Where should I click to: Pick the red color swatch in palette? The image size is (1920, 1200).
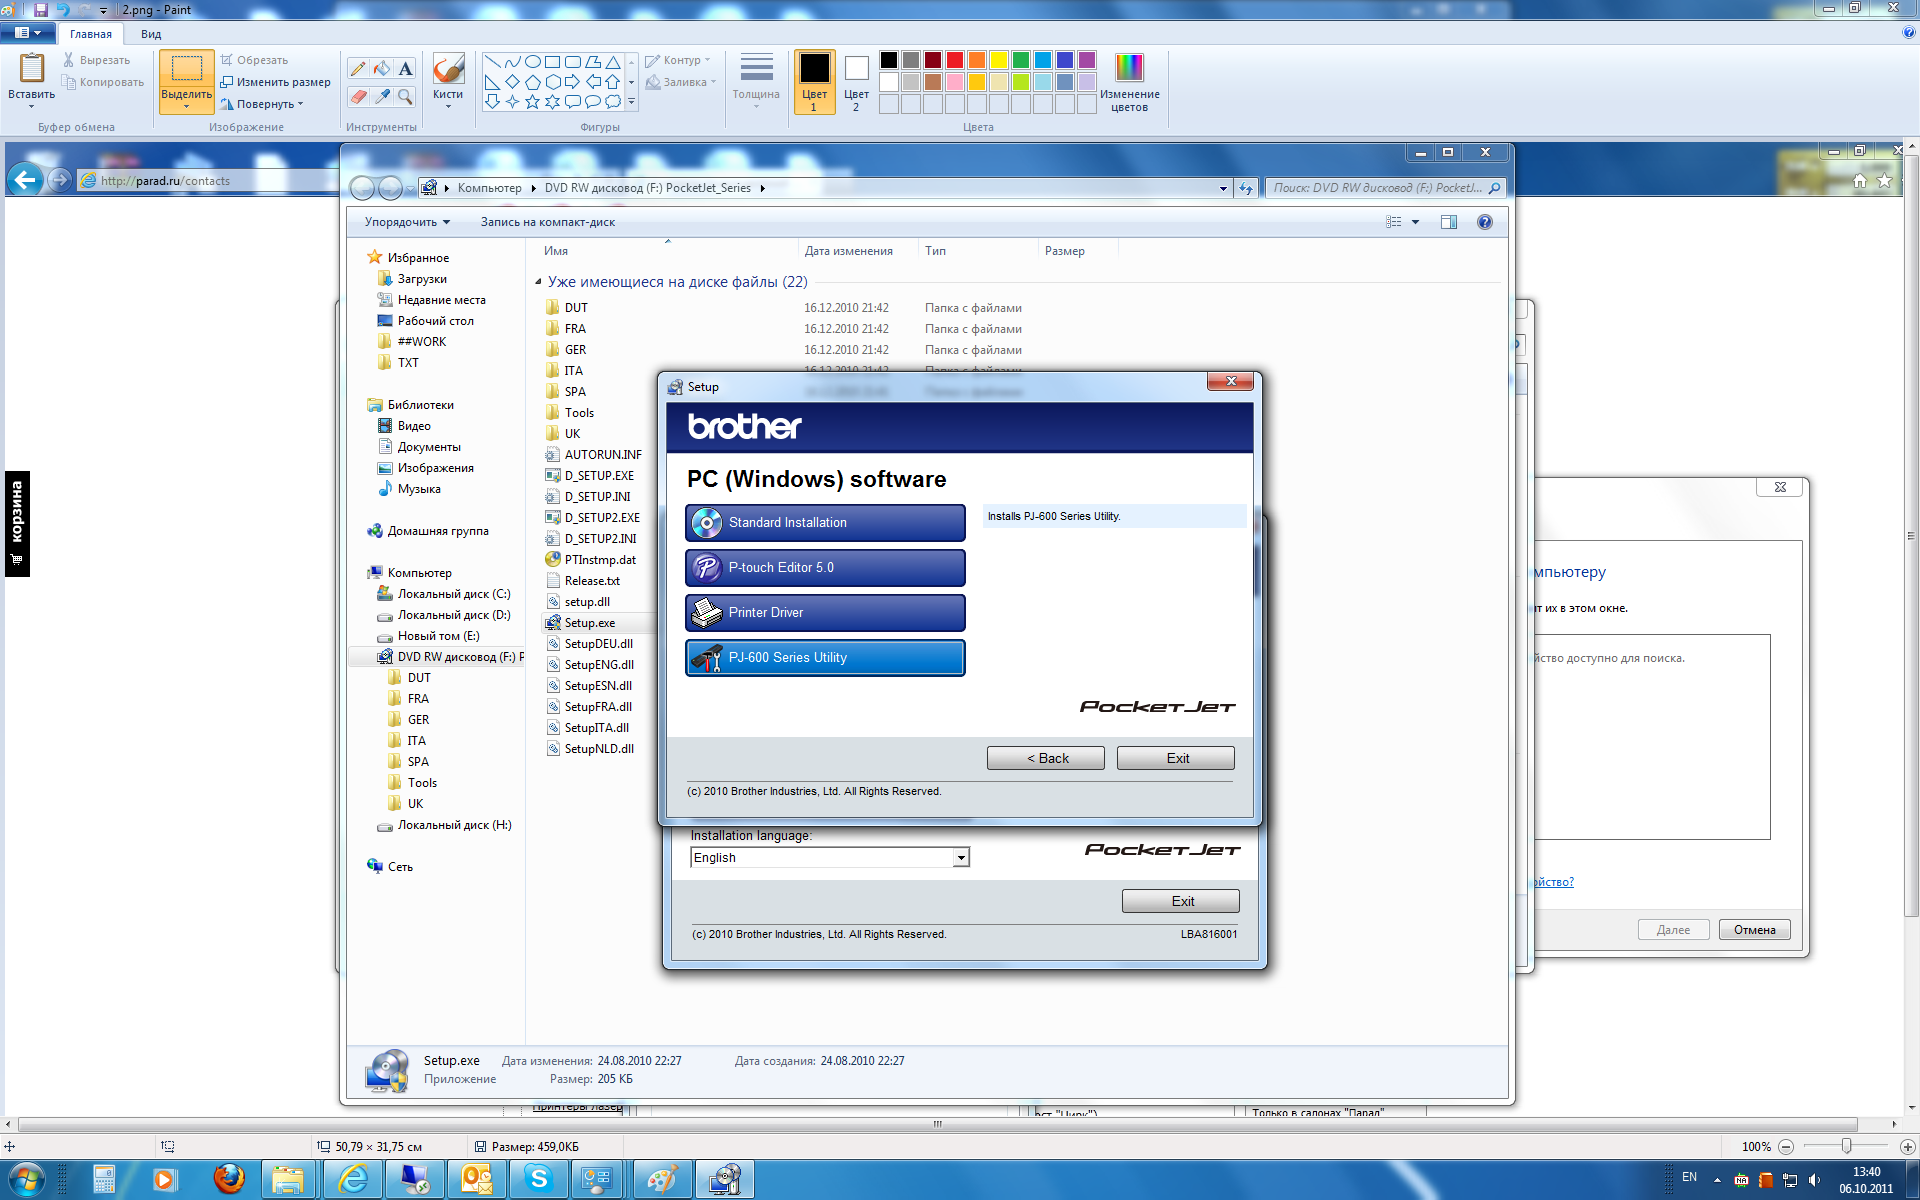coord(955,60)
